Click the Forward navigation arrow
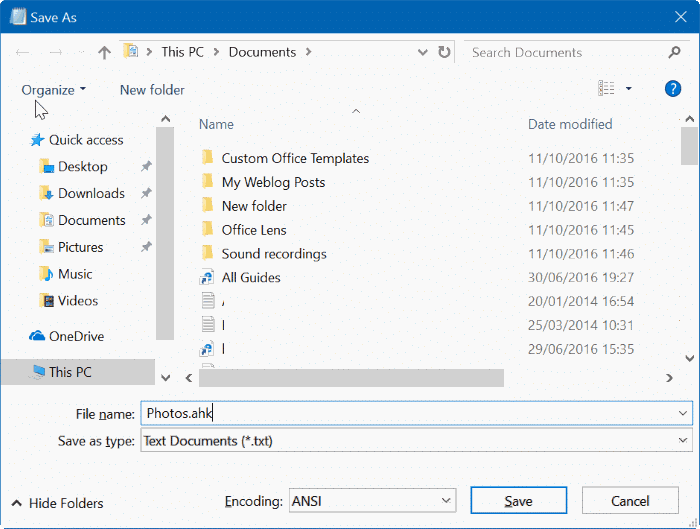700x529 pixels. pyautogui.click(x=56, y=53)
